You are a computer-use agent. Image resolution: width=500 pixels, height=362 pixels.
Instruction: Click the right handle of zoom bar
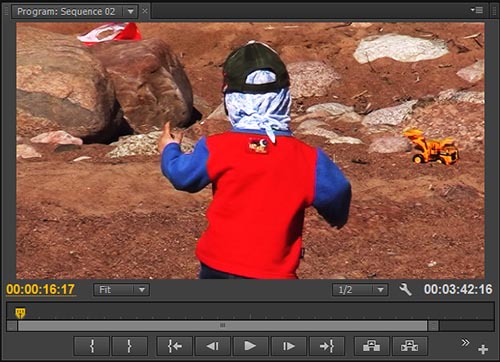(x=433, y=326)
